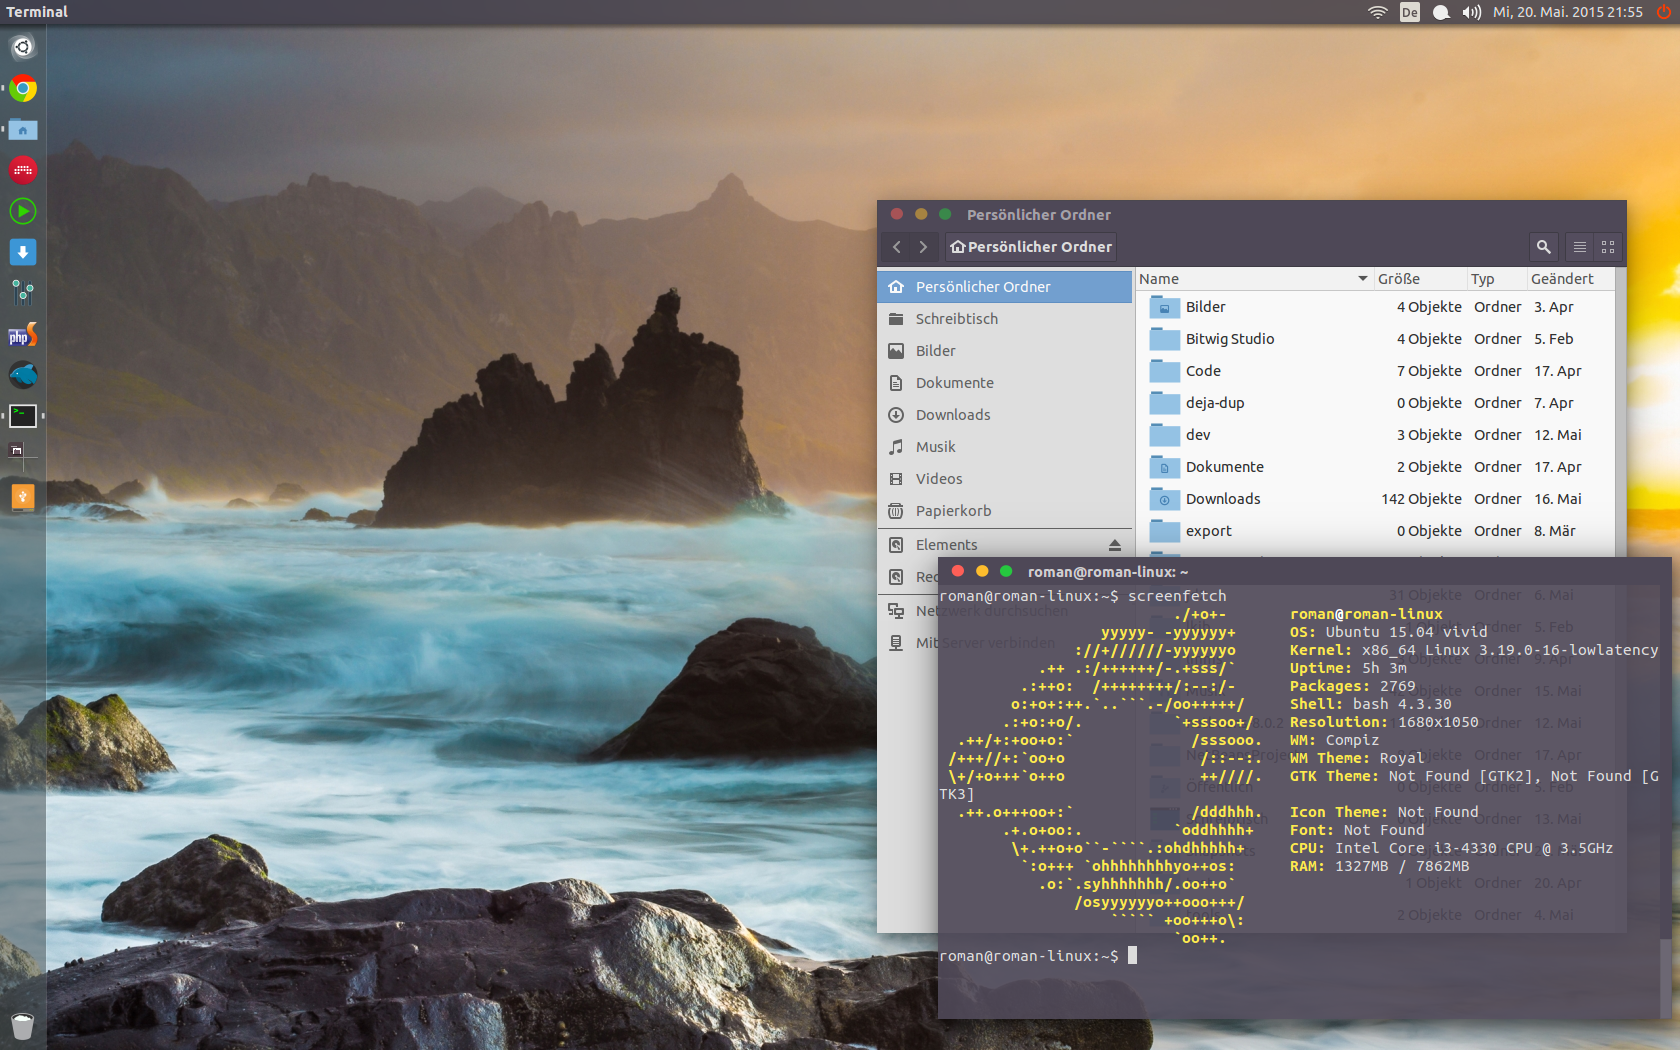Toggle sort order via Name column arrow
The image size is (1680, 1050).
1362,279
